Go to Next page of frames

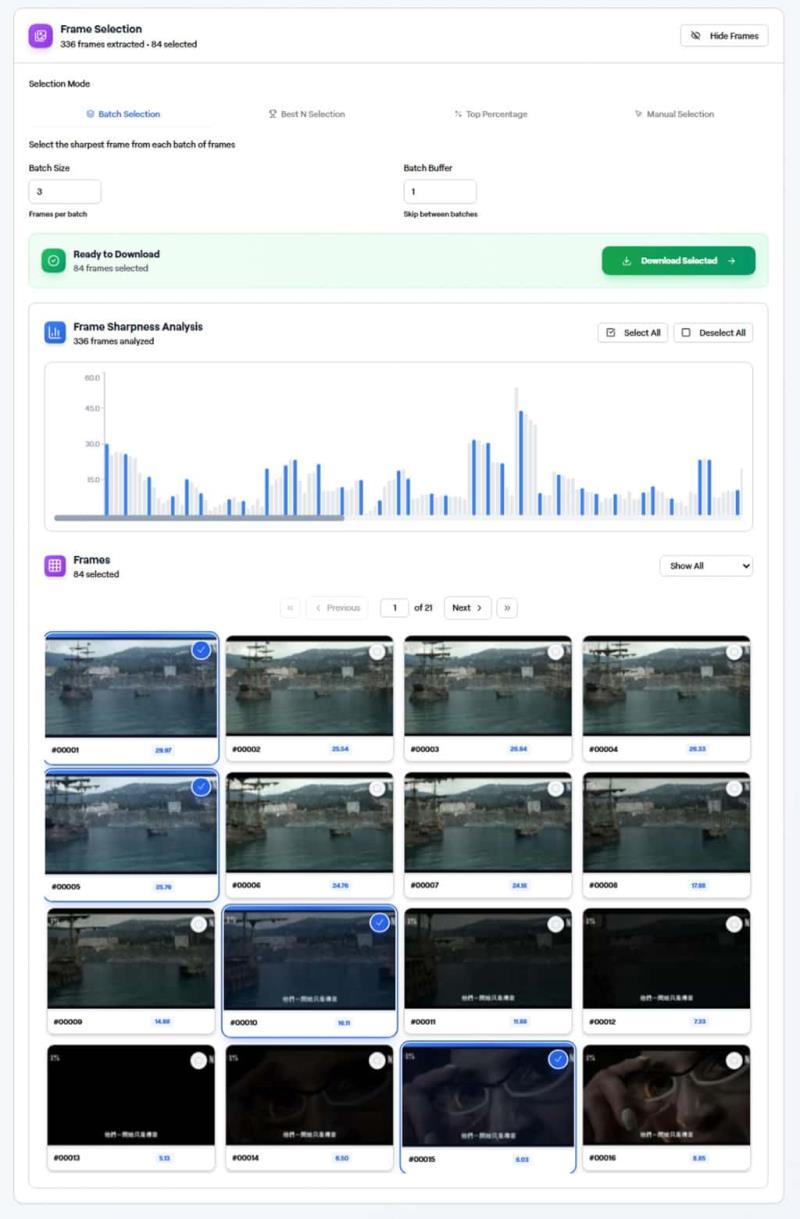tap(467, 608)
